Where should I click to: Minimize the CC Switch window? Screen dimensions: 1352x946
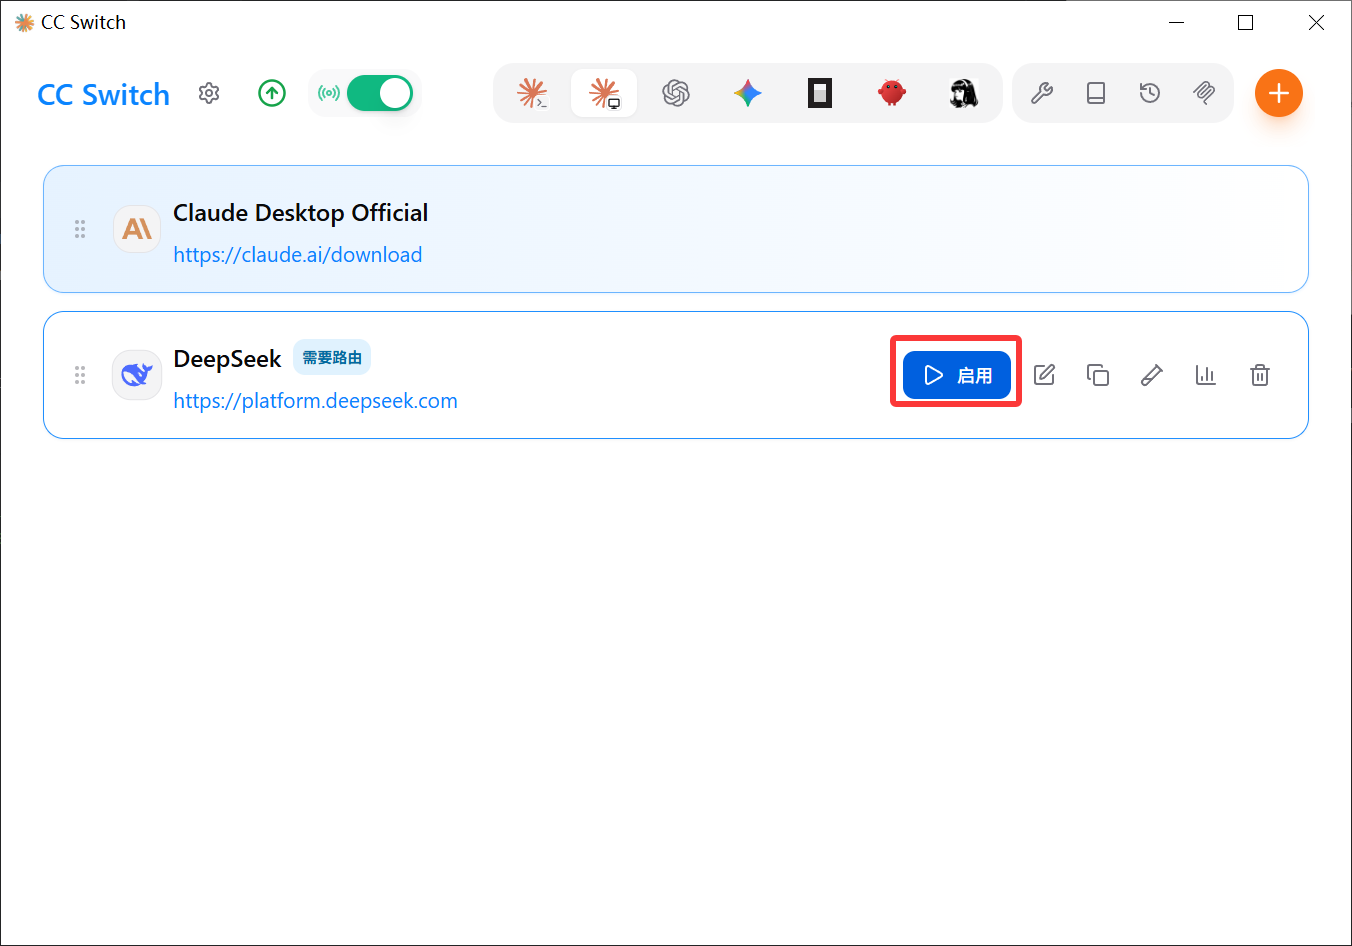[1177, 22]
